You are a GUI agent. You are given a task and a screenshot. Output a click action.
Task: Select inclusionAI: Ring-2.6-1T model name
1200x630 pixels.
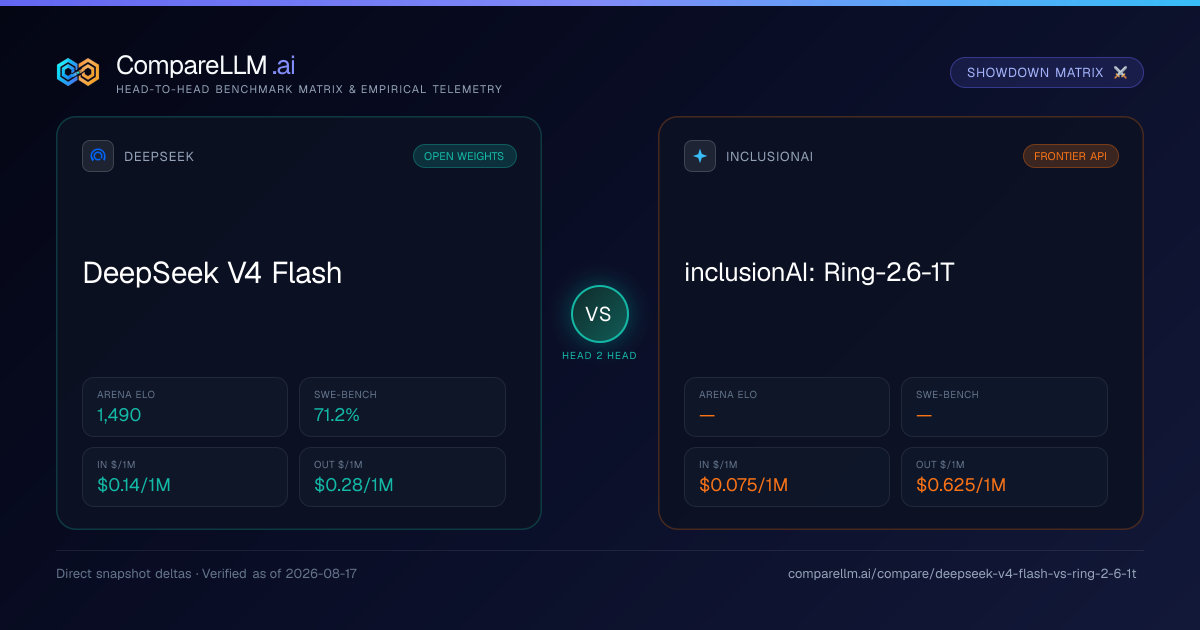(819, 272)
